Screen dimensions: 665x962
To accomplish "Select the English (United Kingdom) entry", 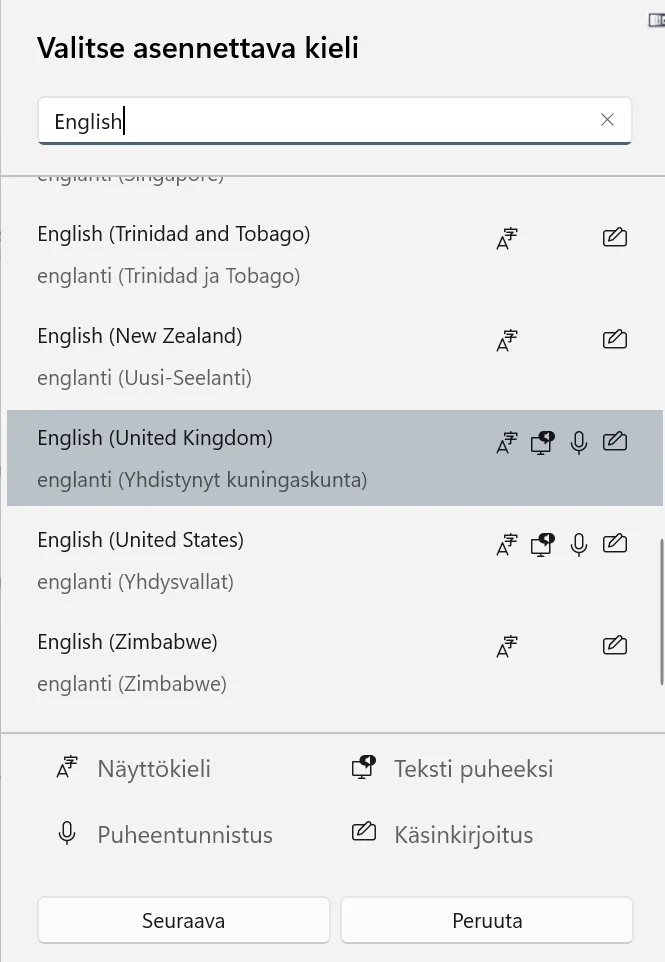I will [x=334, y=458].
